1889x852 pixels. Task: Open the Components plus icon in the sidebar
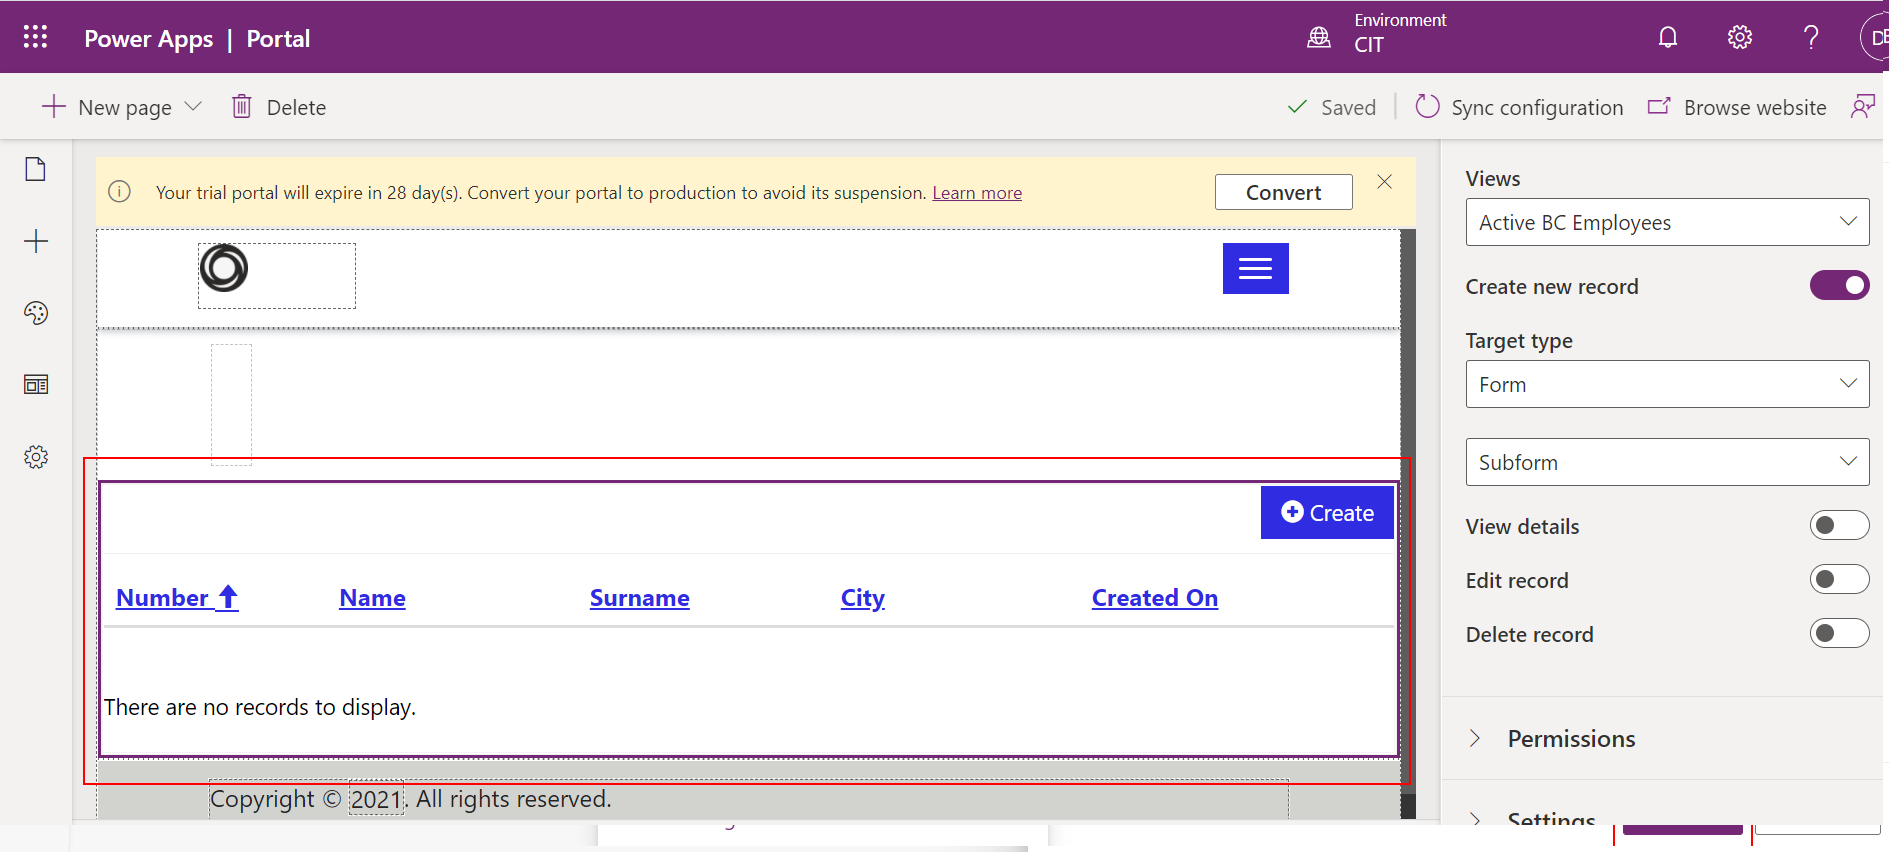pyautogui.click(x=36, y=241)
